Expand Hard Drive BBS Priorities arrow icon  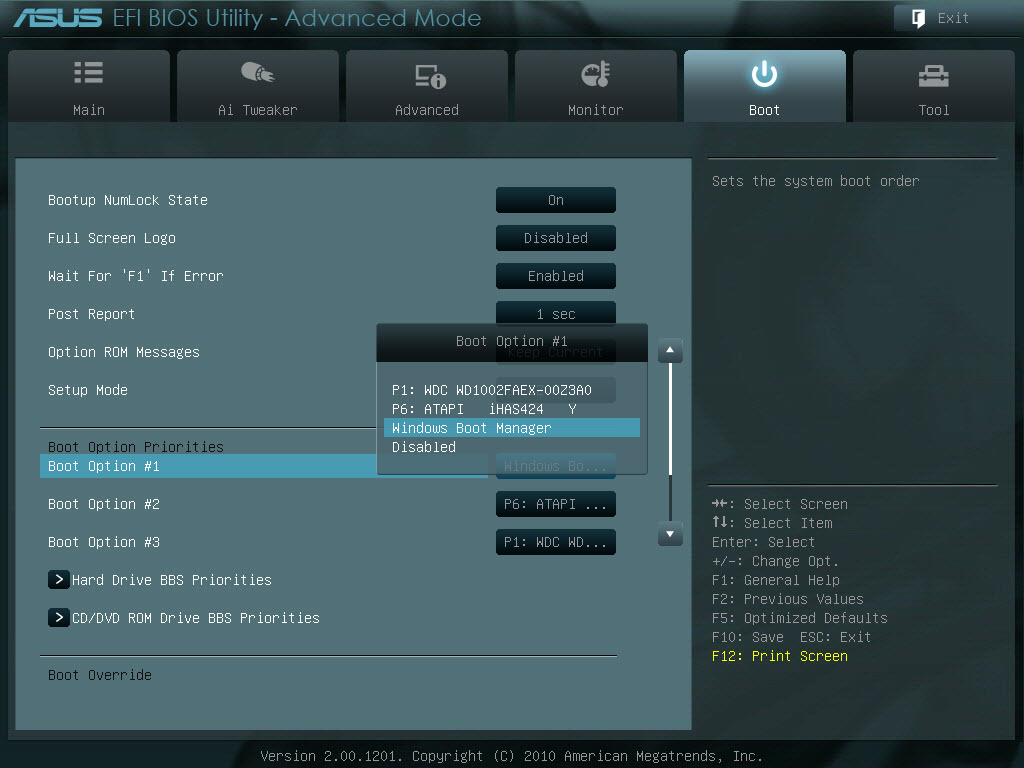(x=59, y=579)
